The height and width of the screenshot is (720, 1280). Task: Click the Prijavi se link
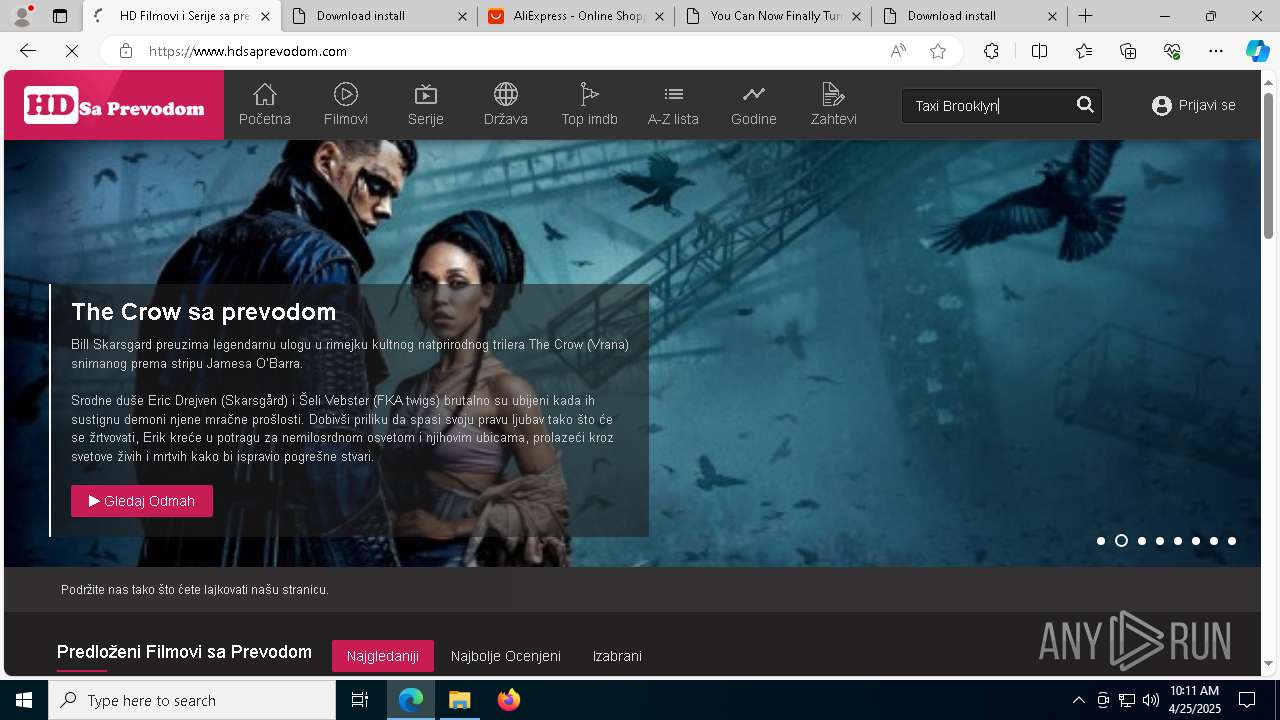(x=1207, y=105)
